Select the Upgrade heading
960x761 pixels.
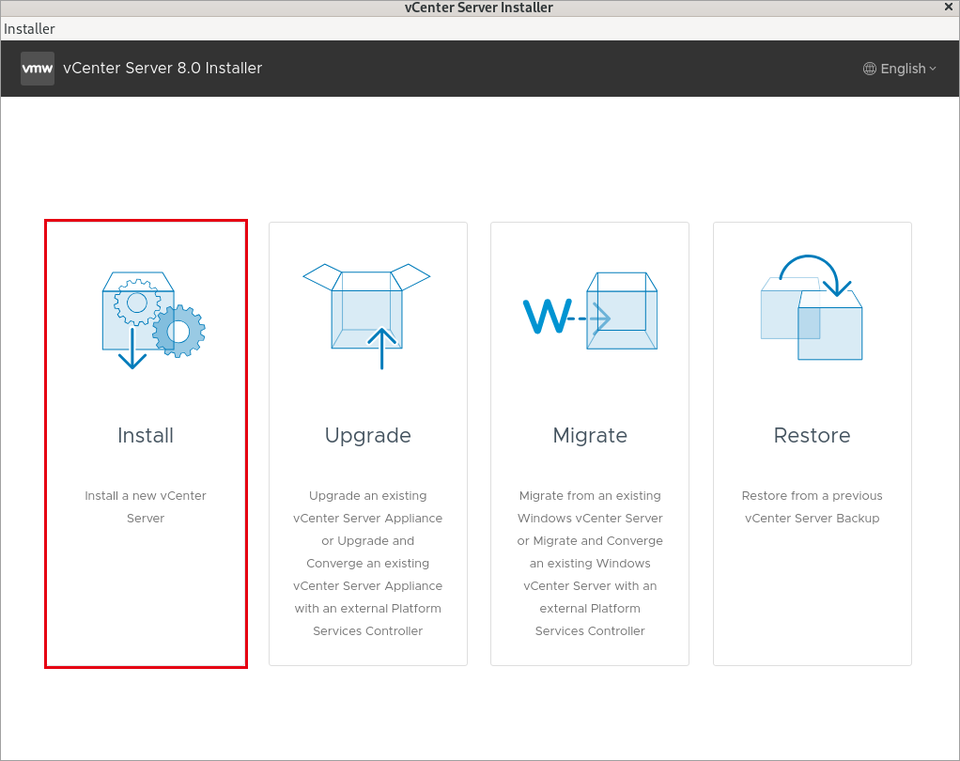coord(368,436)
